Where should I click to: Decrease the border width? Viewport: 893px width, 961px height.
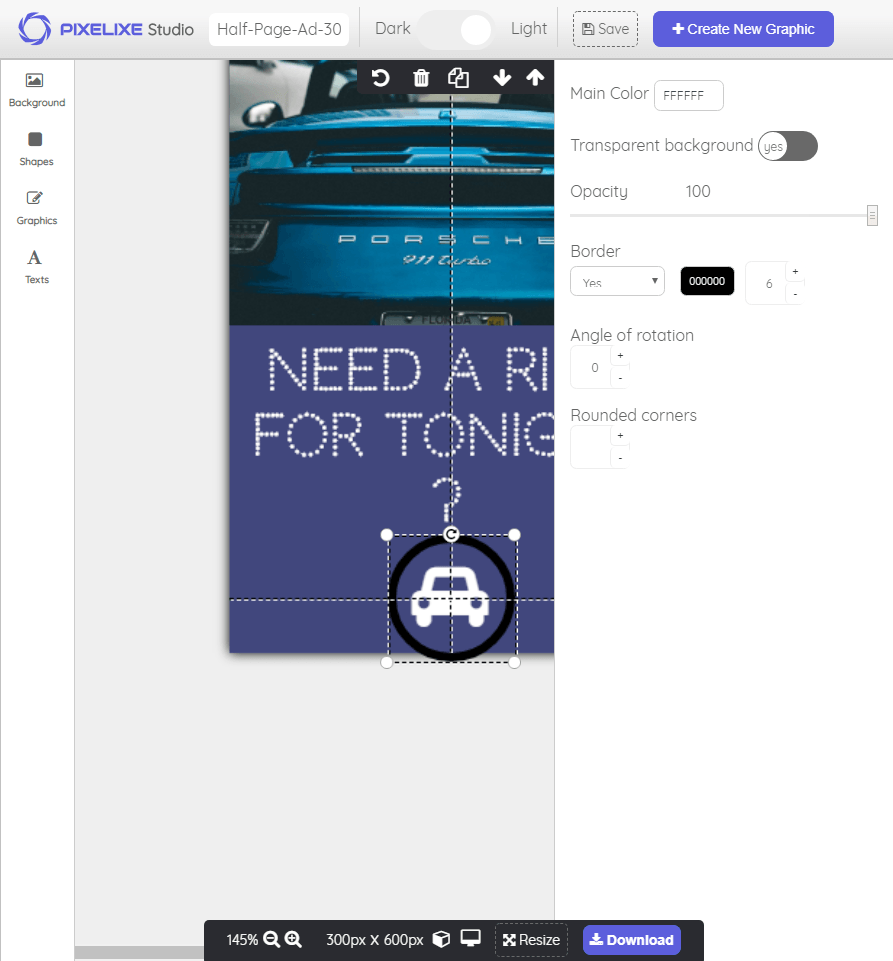pos(795,294)
